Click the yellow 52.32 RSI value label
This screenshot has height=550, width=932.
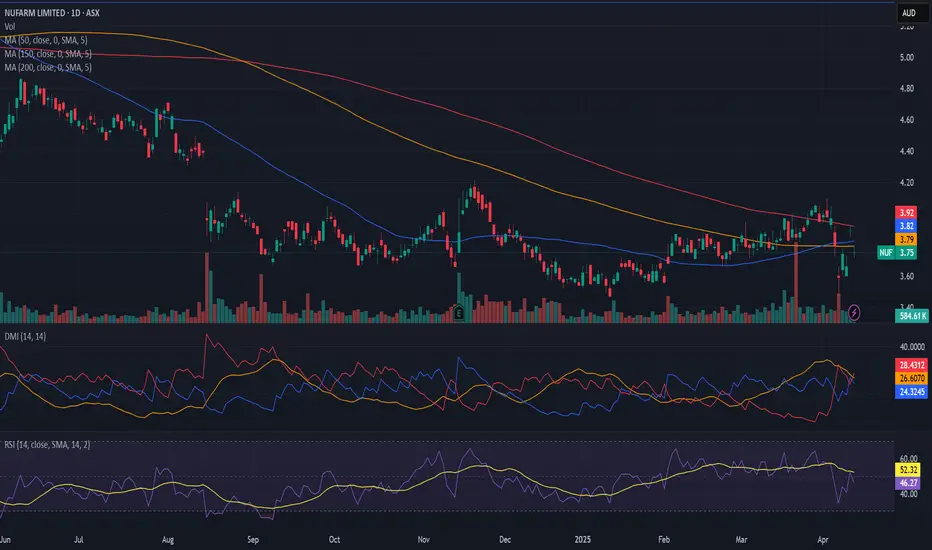point(908,470)
